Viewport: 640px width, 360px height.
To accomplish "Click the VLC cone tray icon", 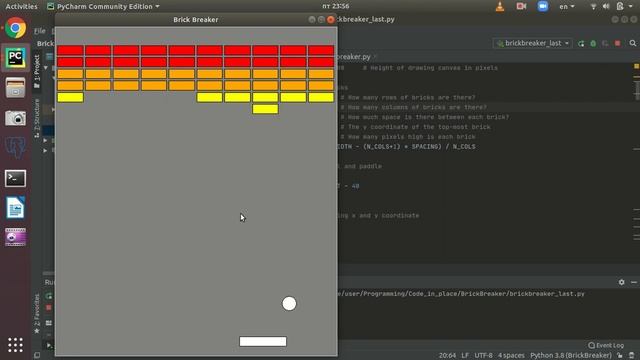I will [500, 7].
